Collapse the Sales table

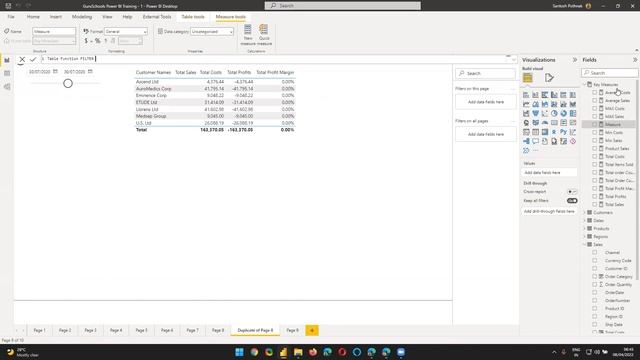[x=584, y=244]
